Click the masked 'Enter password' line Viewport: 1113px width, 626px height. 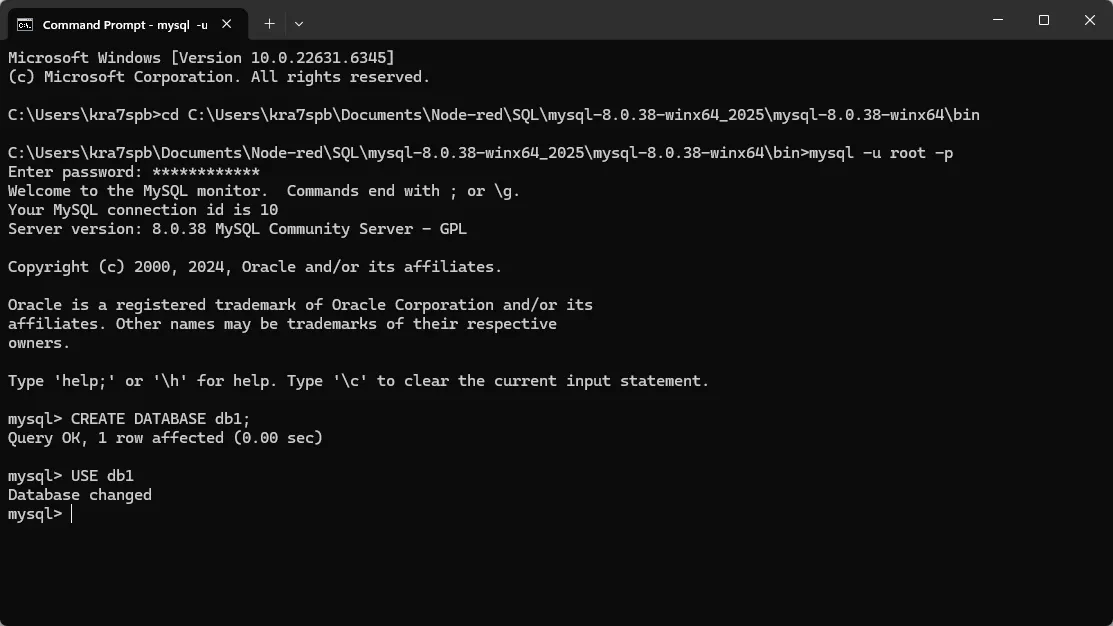(133, 172)
